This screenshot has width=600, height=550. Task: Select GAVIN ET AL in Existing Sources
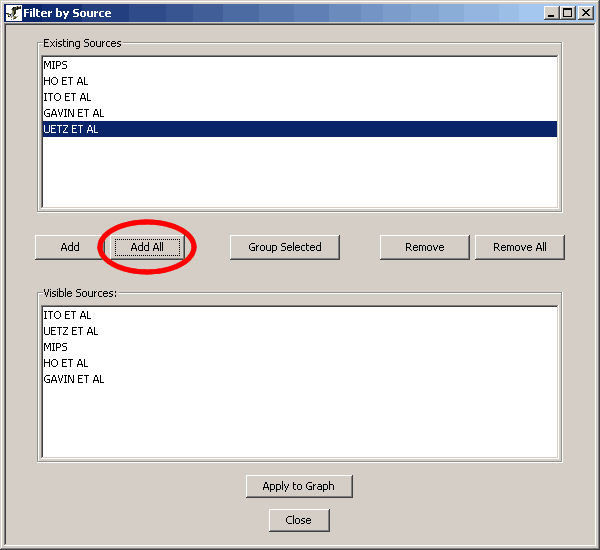(x=73, y=113)
